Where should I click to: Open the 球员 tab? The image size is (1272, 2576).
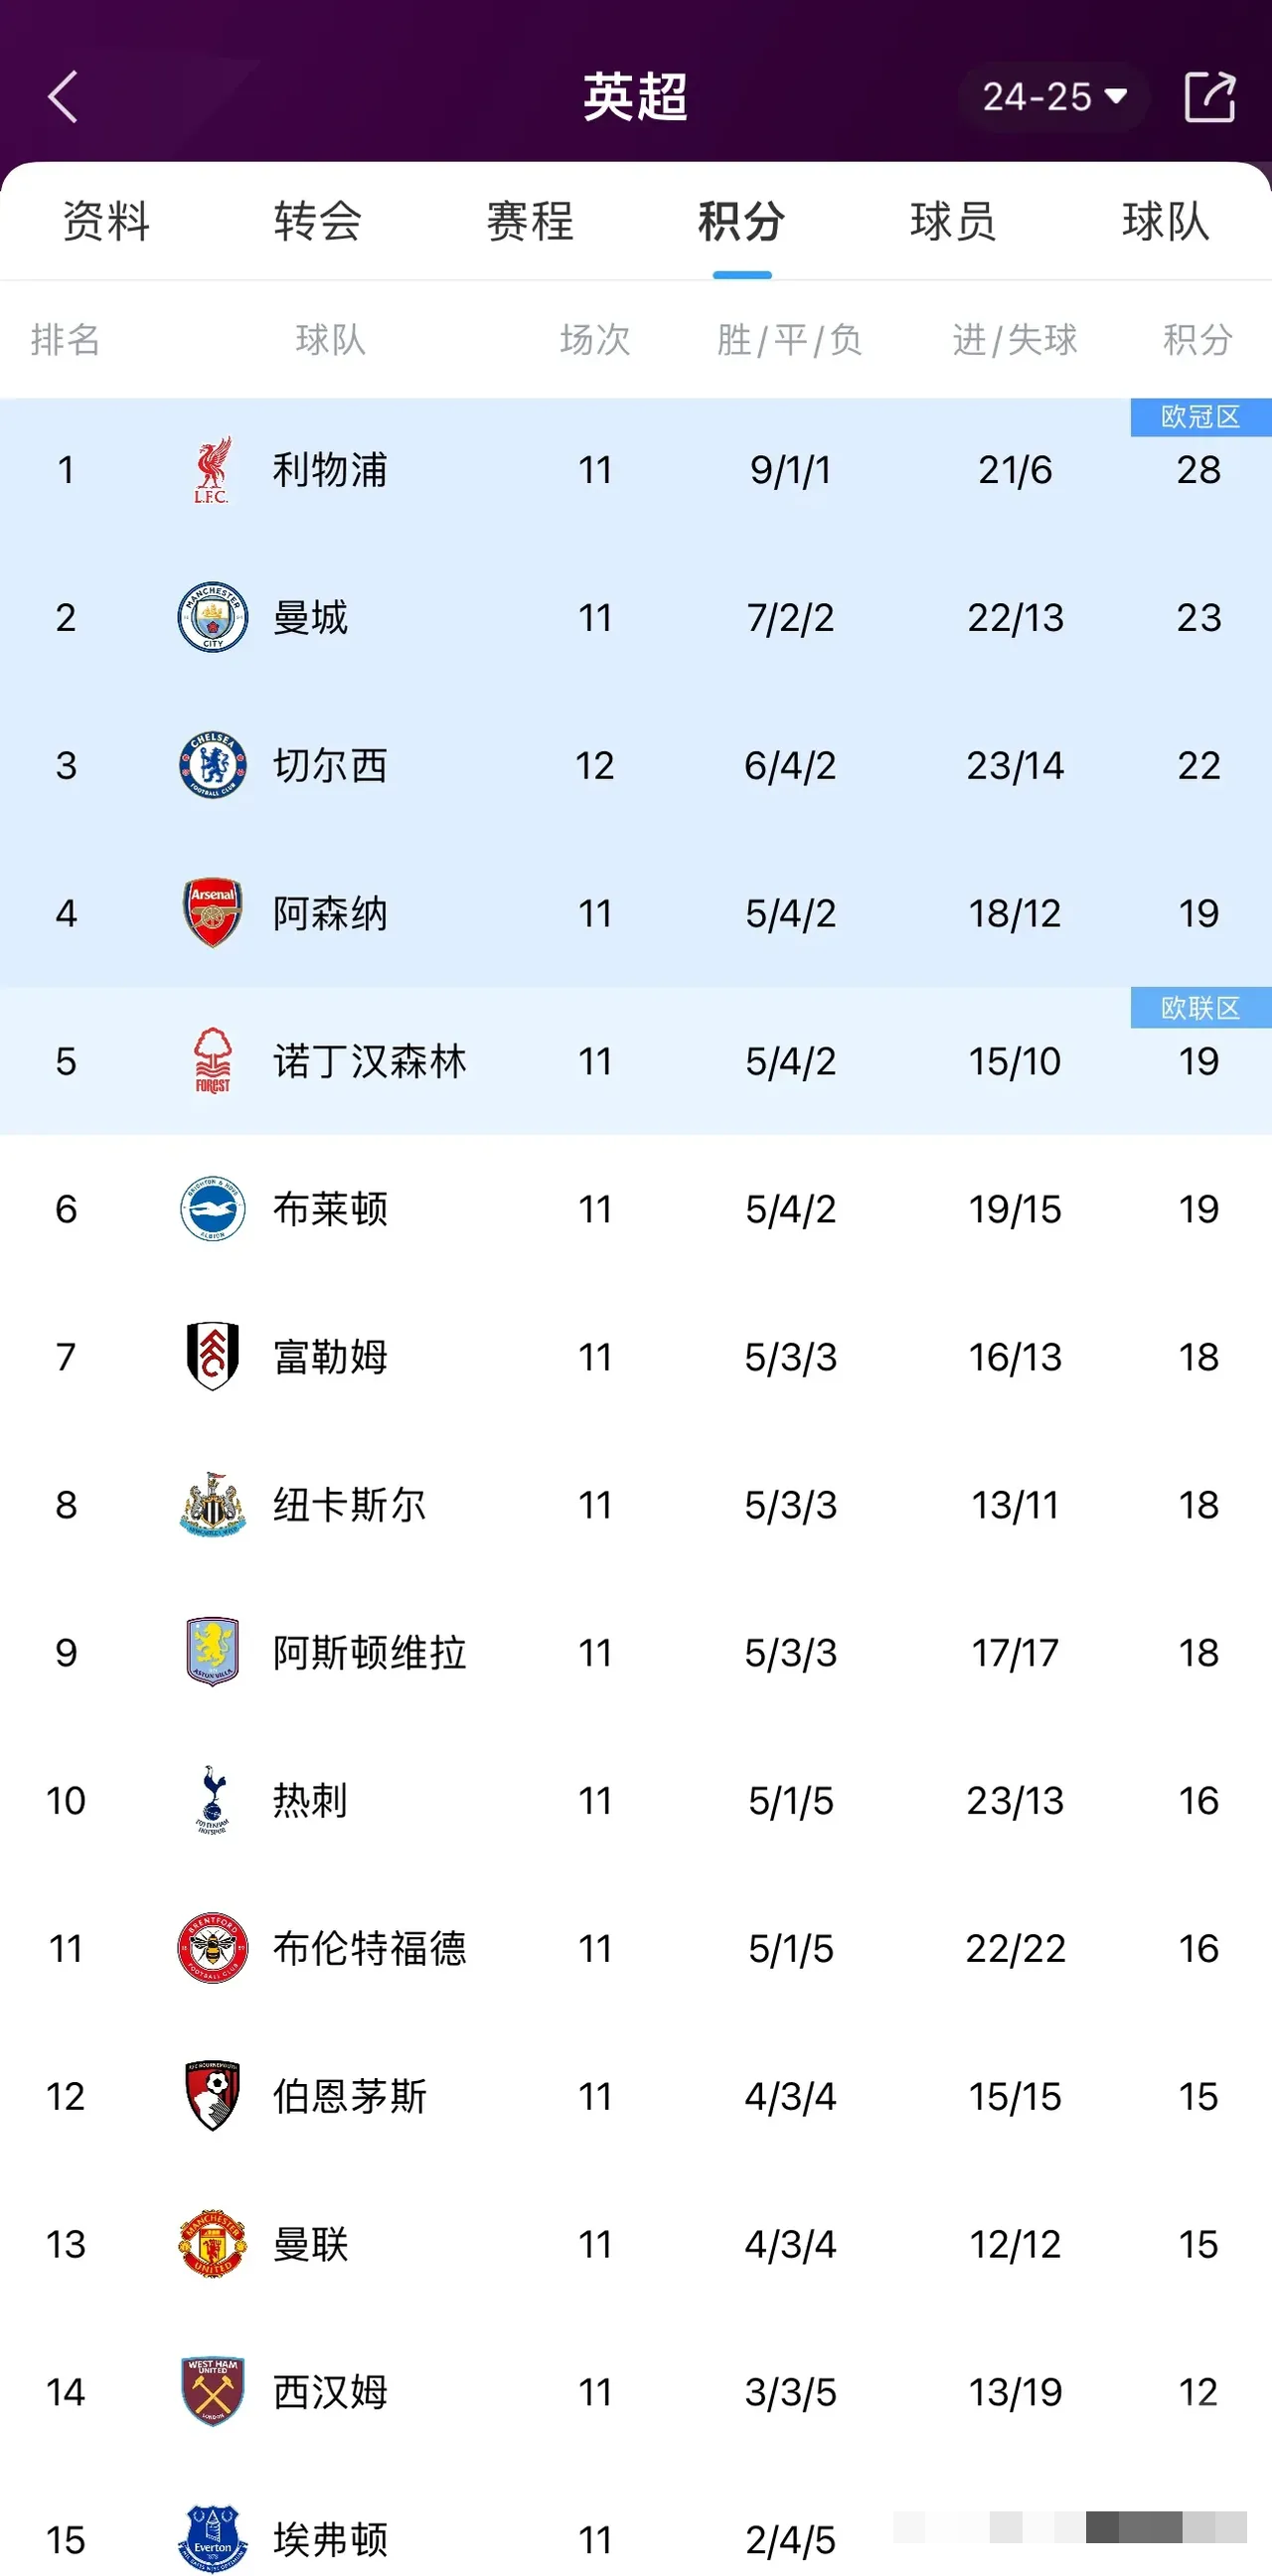click(x=953, y=221)
